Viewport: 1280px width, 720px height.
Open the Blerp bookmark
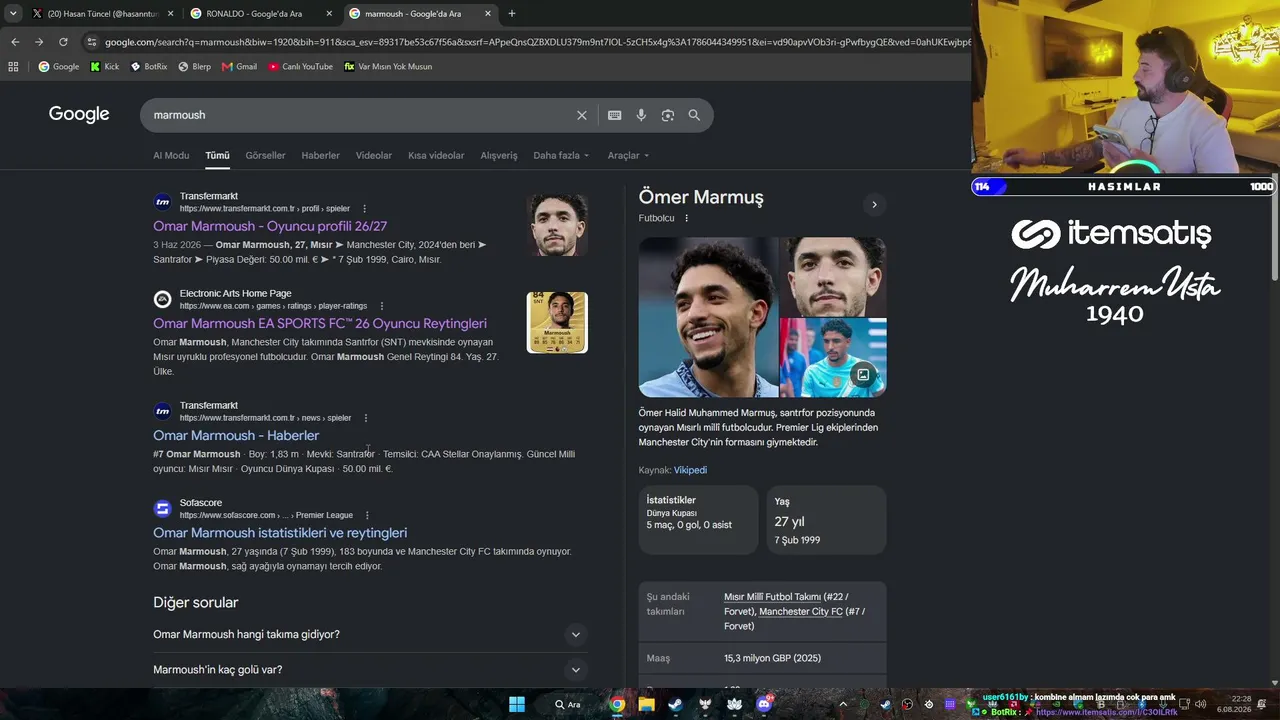pos(194,67)
